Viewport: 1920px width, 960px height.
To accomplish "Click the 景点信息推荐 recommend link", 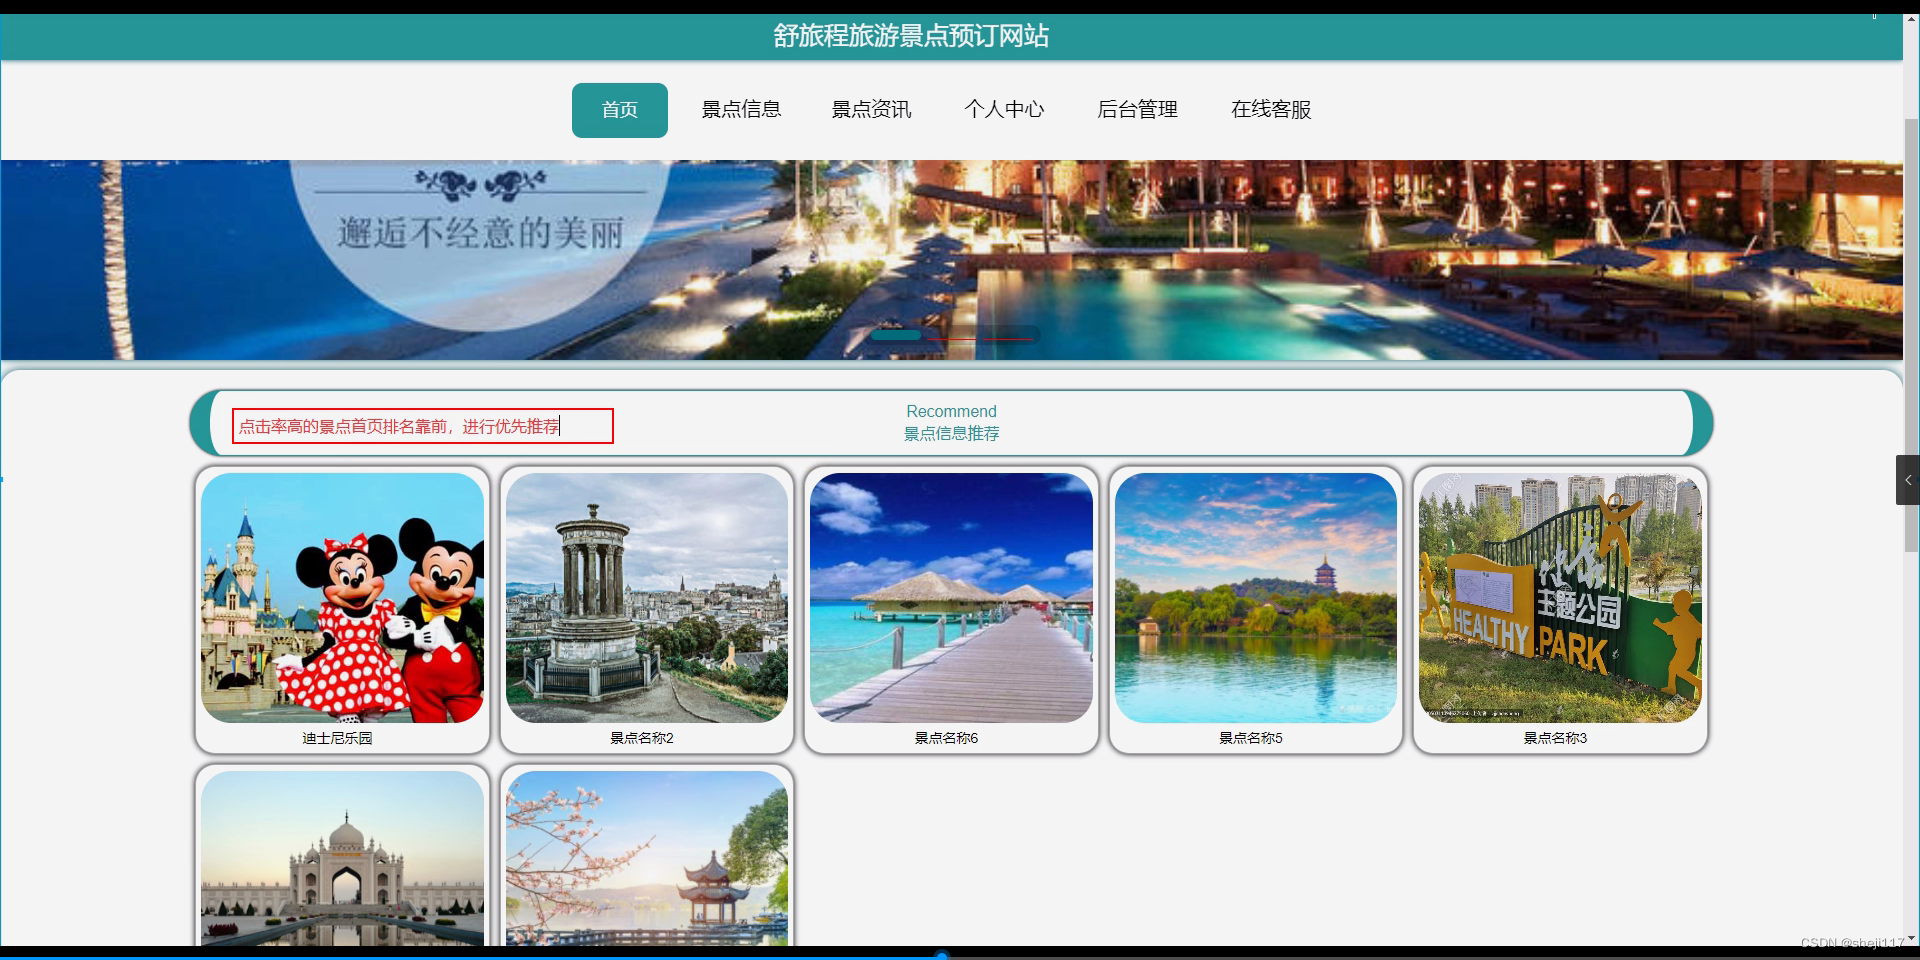I will click(951, 433).
